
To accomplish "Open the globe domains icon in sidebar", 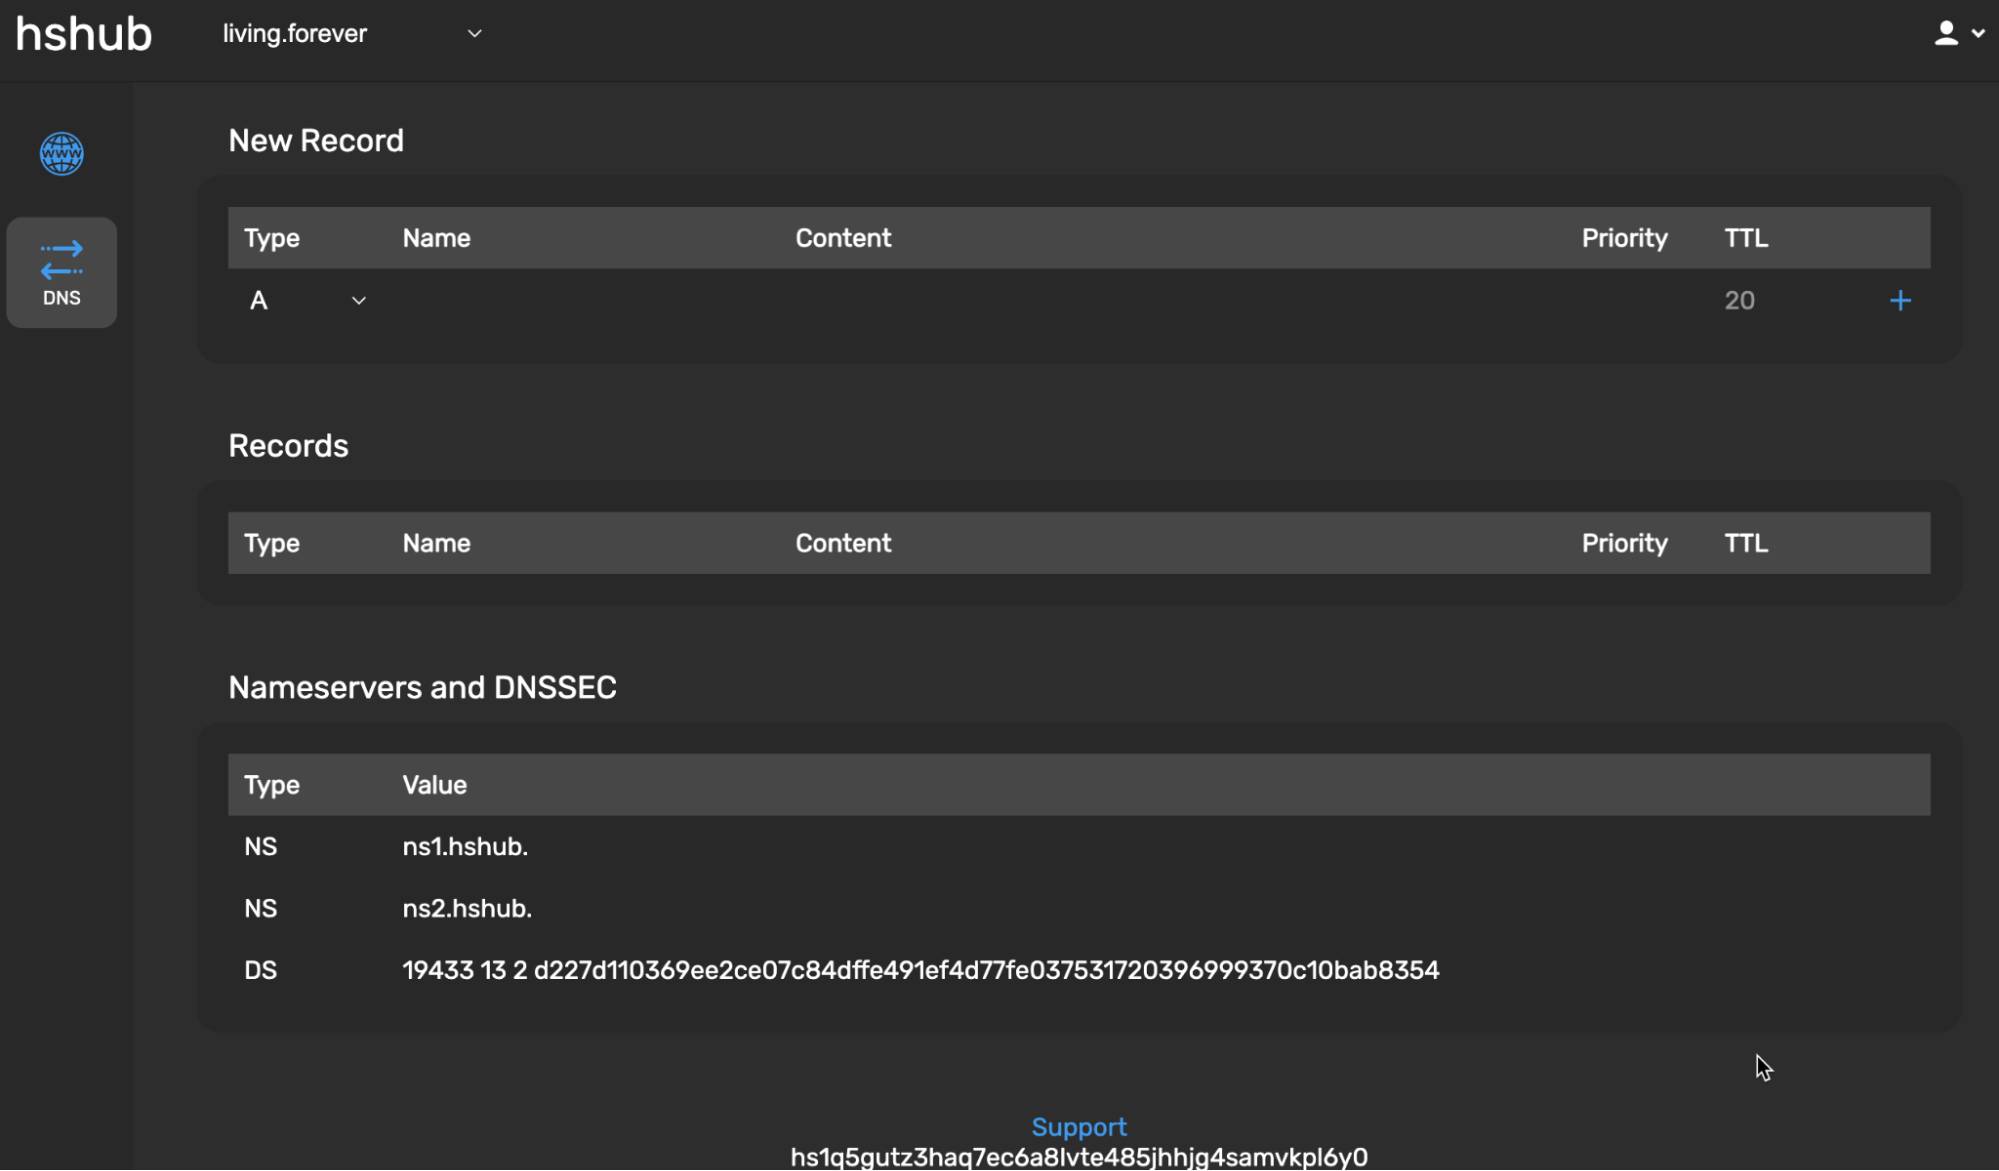I will 61,154.
